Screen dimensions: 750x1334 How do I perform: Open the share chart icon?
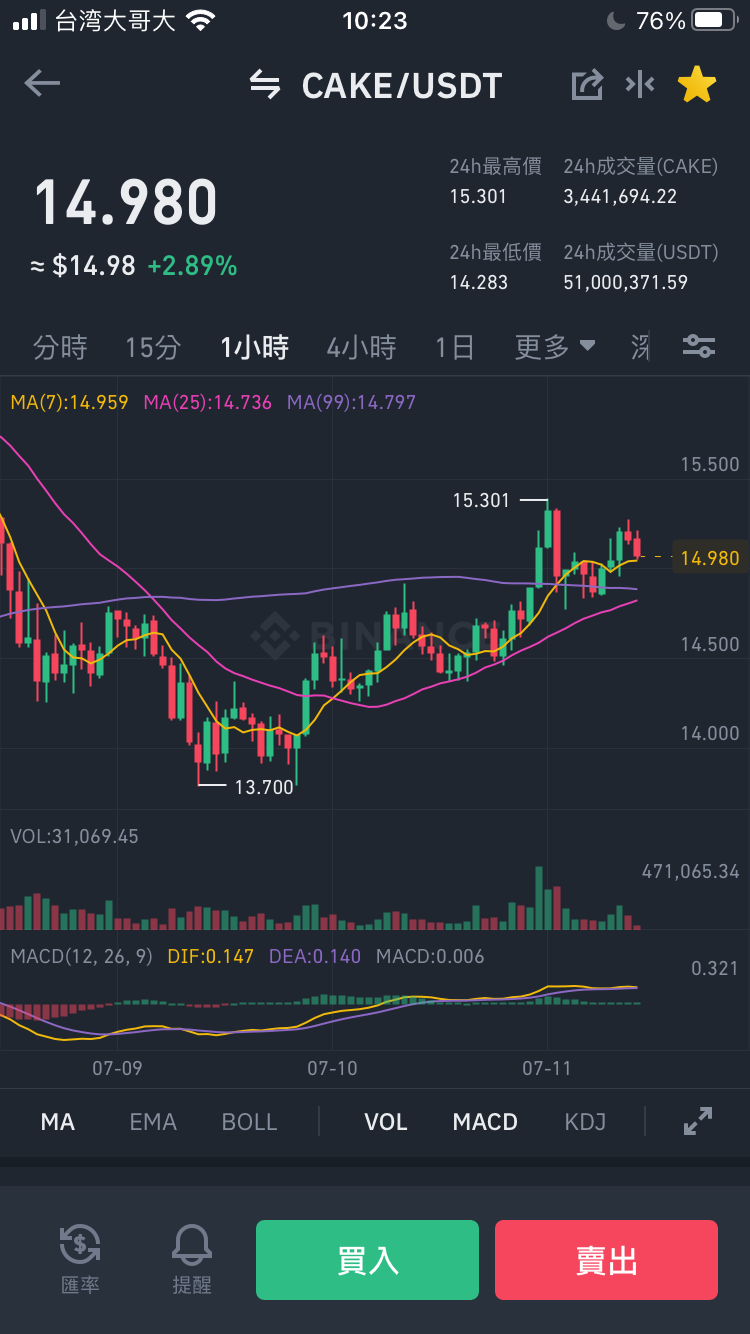587,85
